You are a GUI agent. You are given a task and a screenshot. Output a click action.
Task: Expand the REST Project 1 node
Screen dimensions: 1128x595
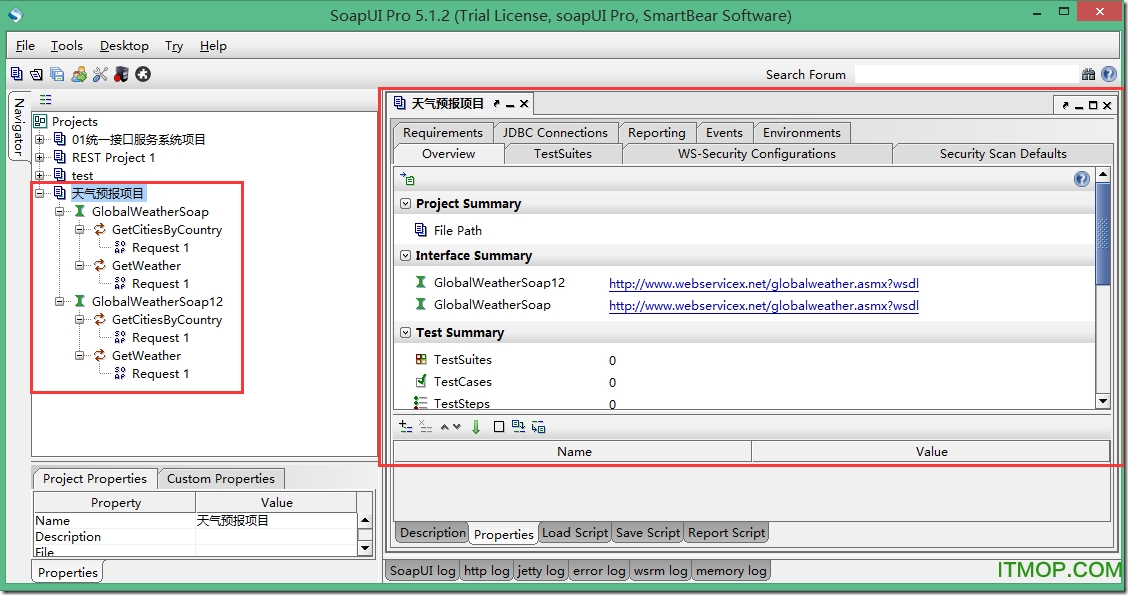[x=40, y=157]
